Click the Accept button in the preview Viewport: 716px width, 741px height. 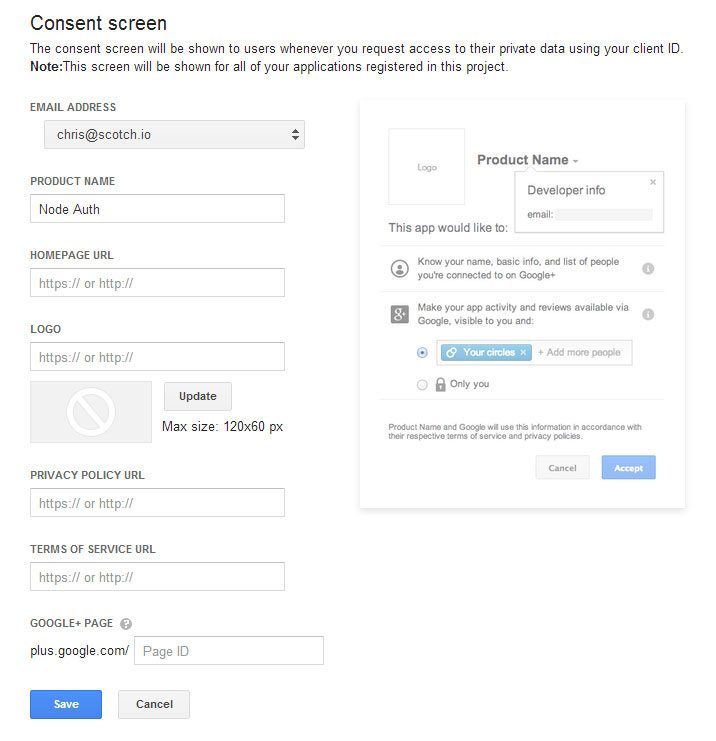point(628,468)
